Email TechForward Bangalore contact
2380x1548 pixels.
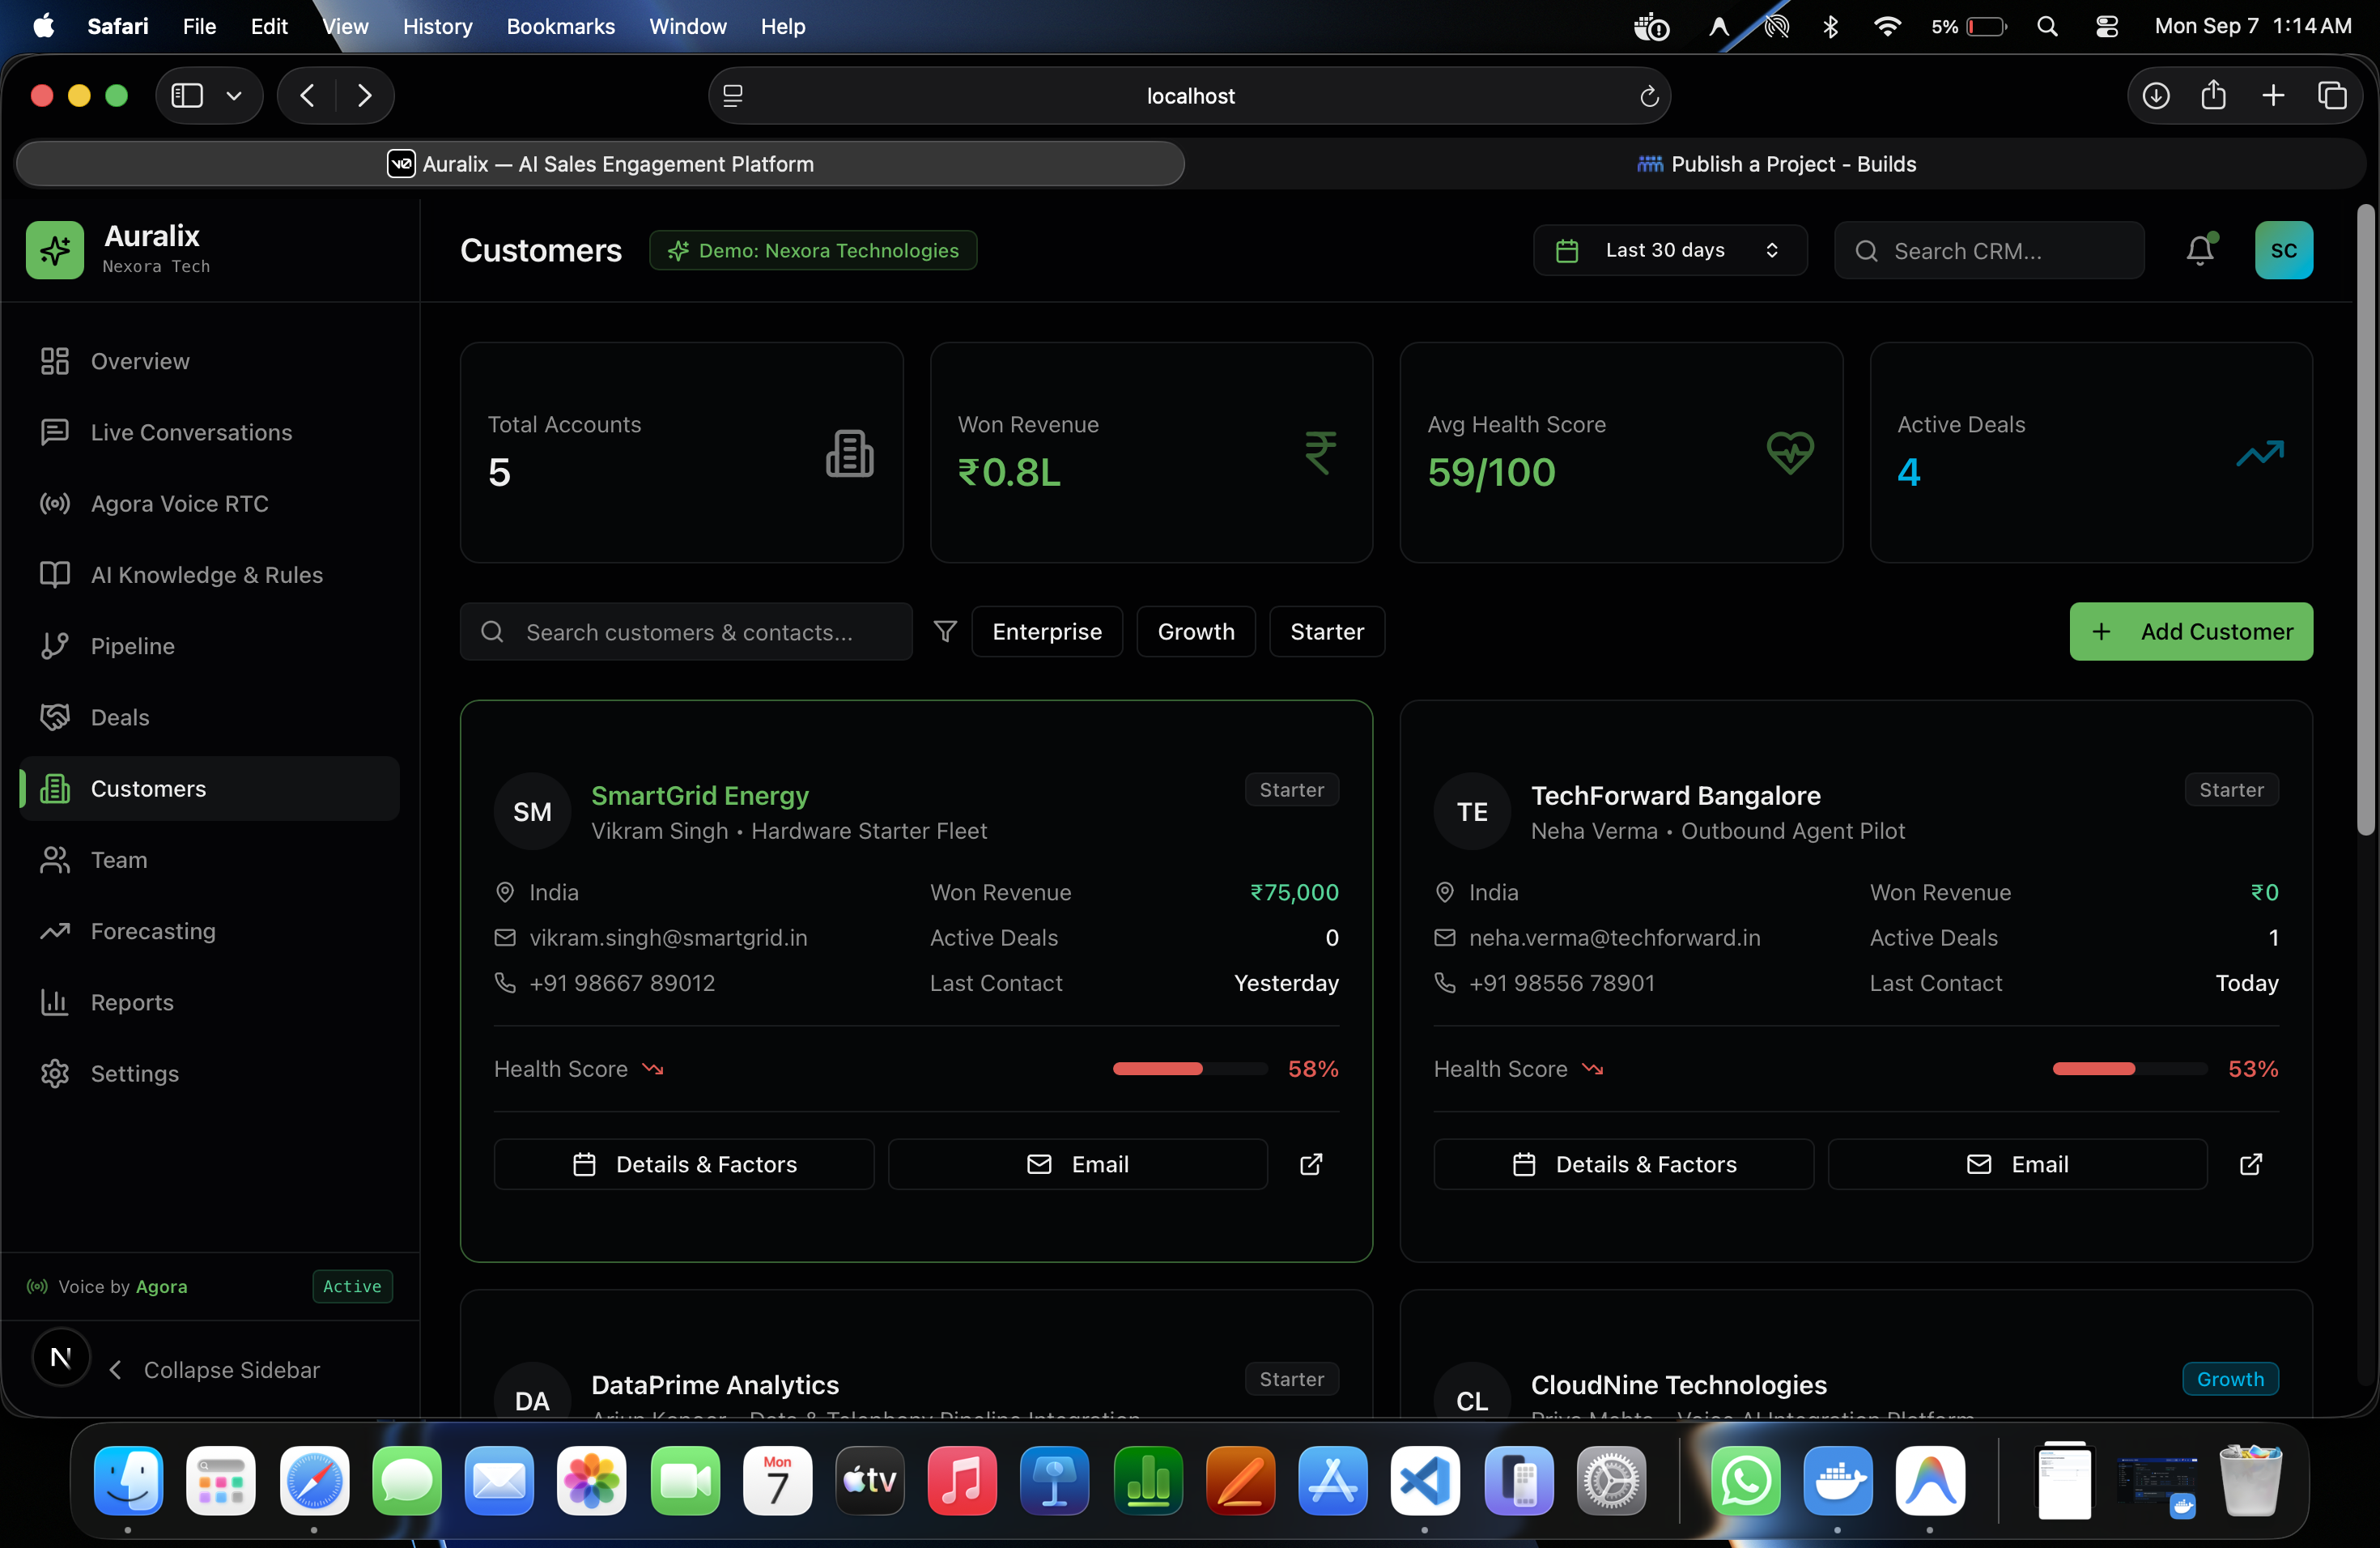click(2018, 1164)
